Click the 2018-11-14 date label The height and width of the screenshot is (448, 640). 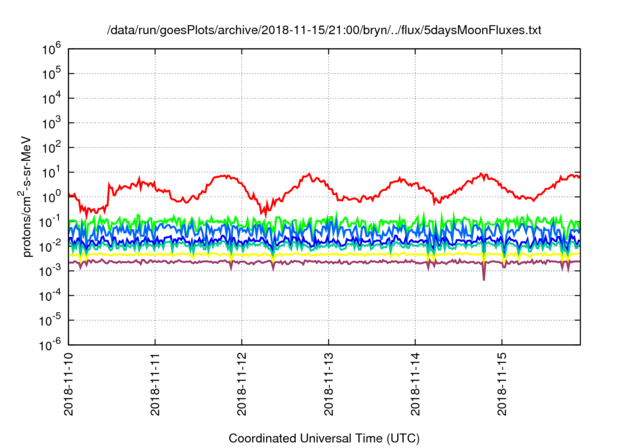415,383
